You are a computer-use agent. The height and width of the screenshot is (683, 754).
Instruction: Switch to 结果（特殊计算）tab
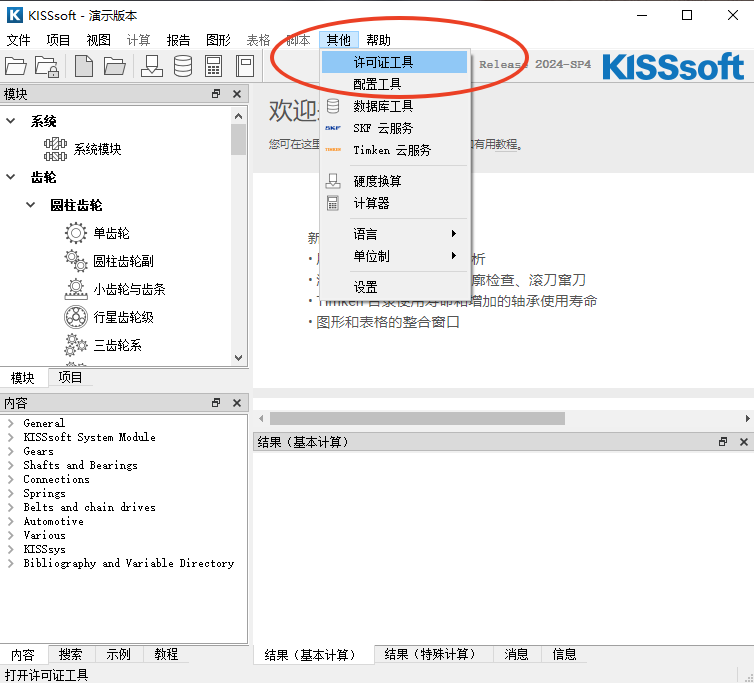pos(433,654)
